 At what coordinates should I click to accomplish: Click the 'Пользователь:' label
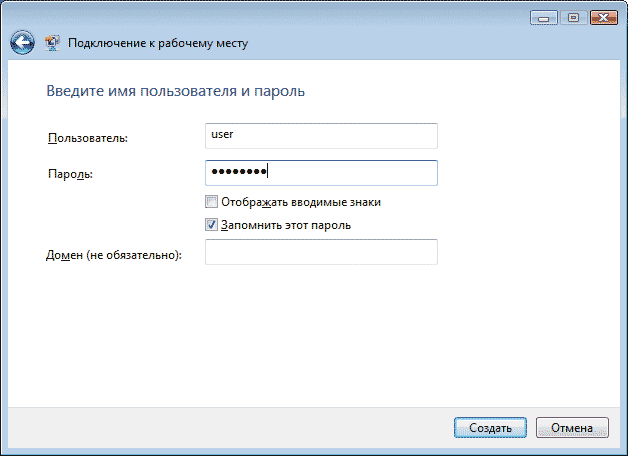[88, 137]
